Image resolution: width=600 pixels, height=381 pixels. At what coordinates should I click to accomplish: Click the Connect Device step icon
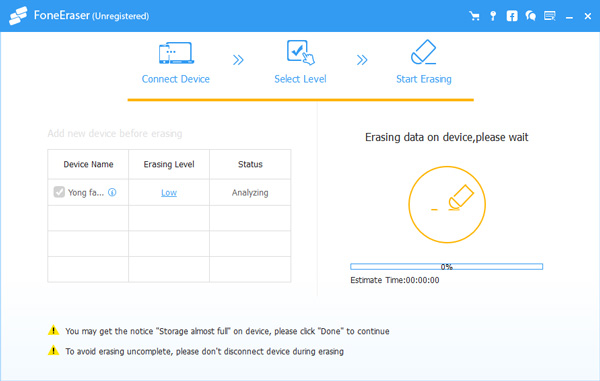pyautogui.click(x=176, y=53)
